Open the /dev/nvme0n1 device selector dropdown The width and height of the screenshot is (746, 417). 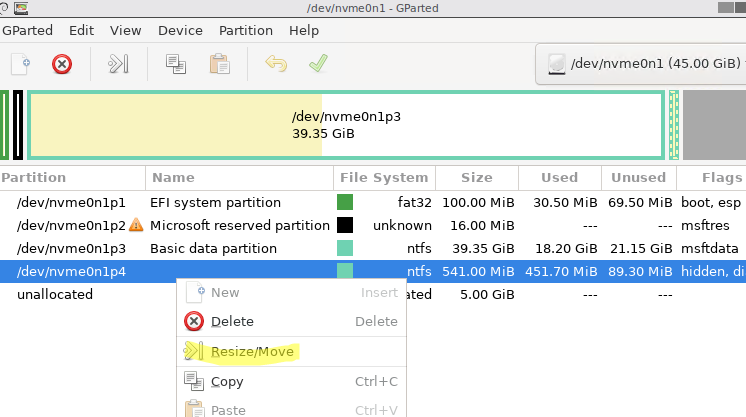click(x=640, y=64)
